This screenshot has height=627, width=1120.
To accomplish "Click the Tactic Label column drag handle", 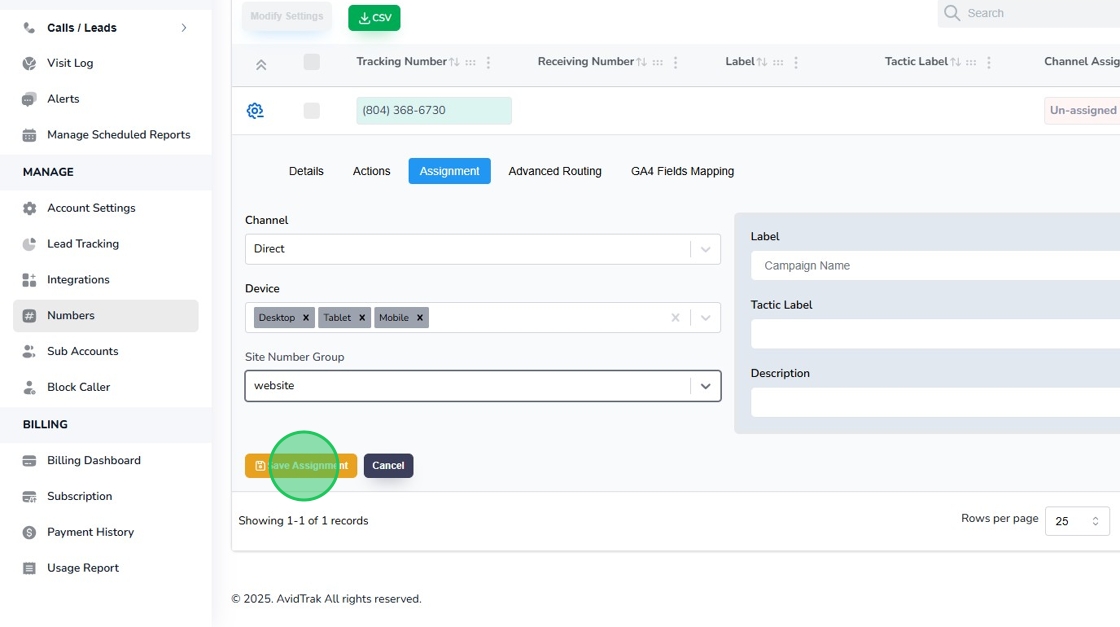I will point(971,63).
